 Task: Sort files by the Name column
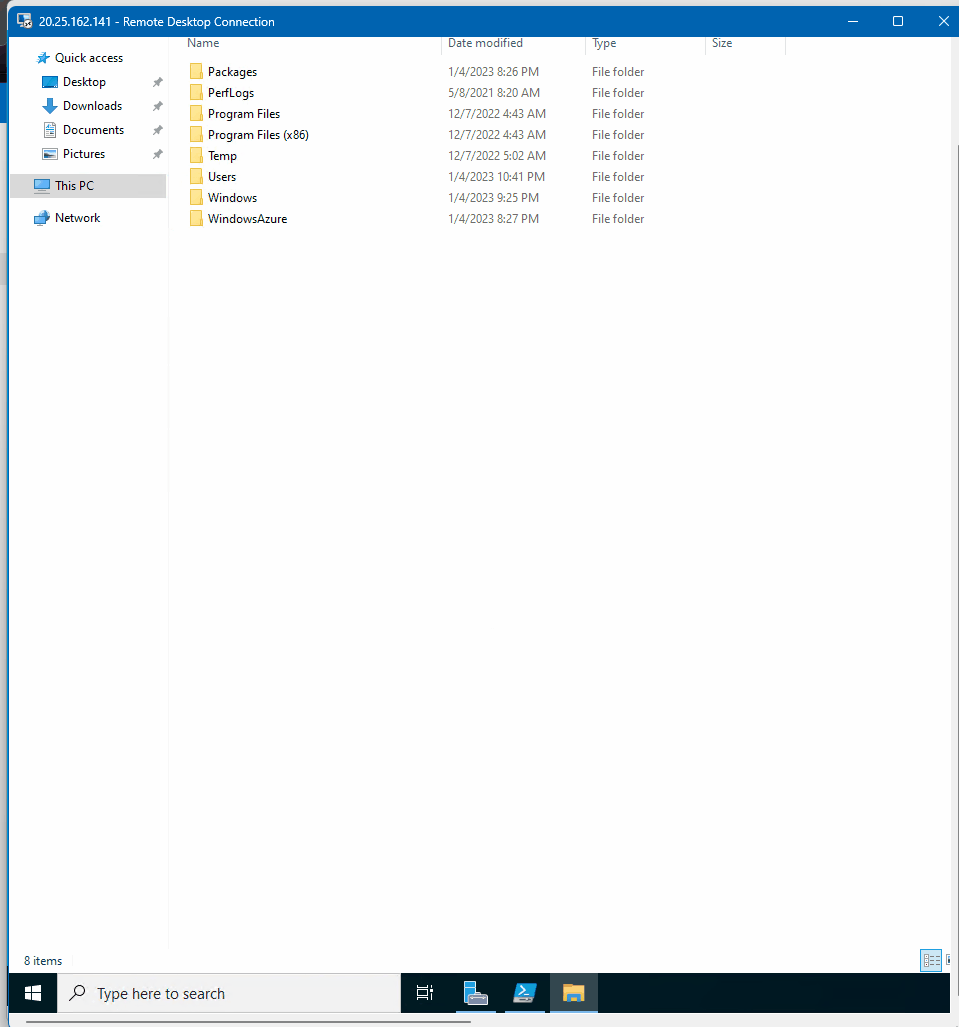click(x=203, y=43)
